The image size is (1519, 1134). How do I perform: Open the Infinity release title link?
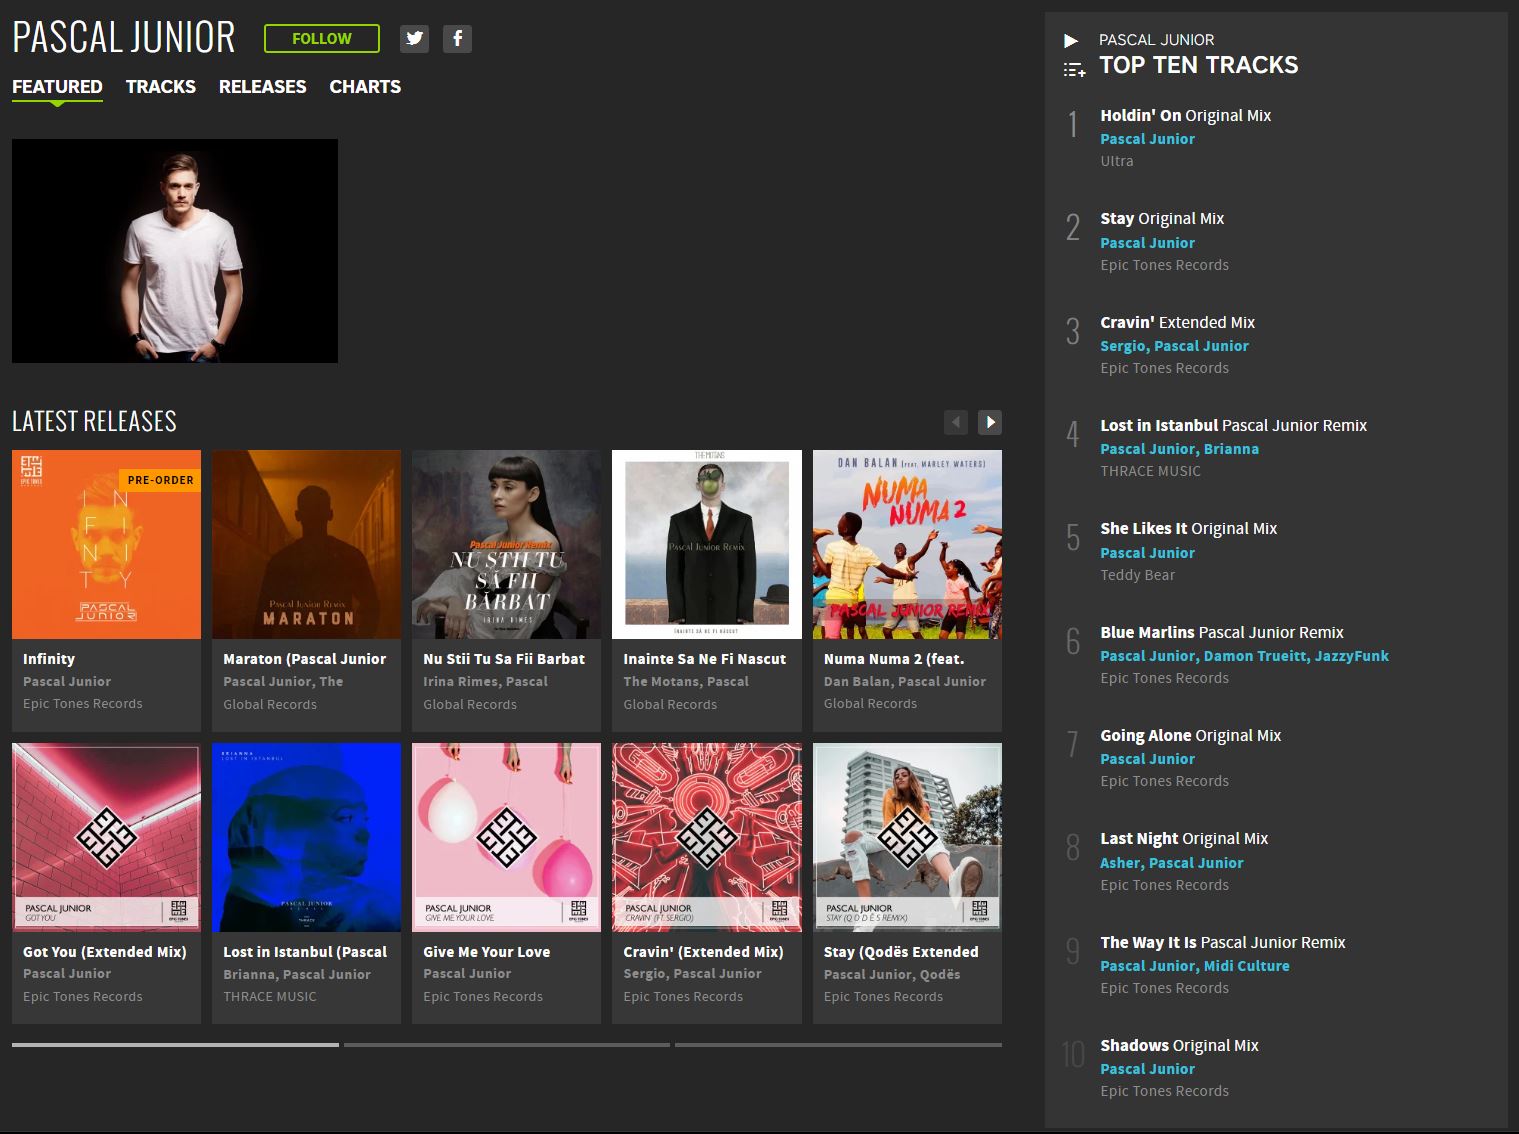[49, 659]
